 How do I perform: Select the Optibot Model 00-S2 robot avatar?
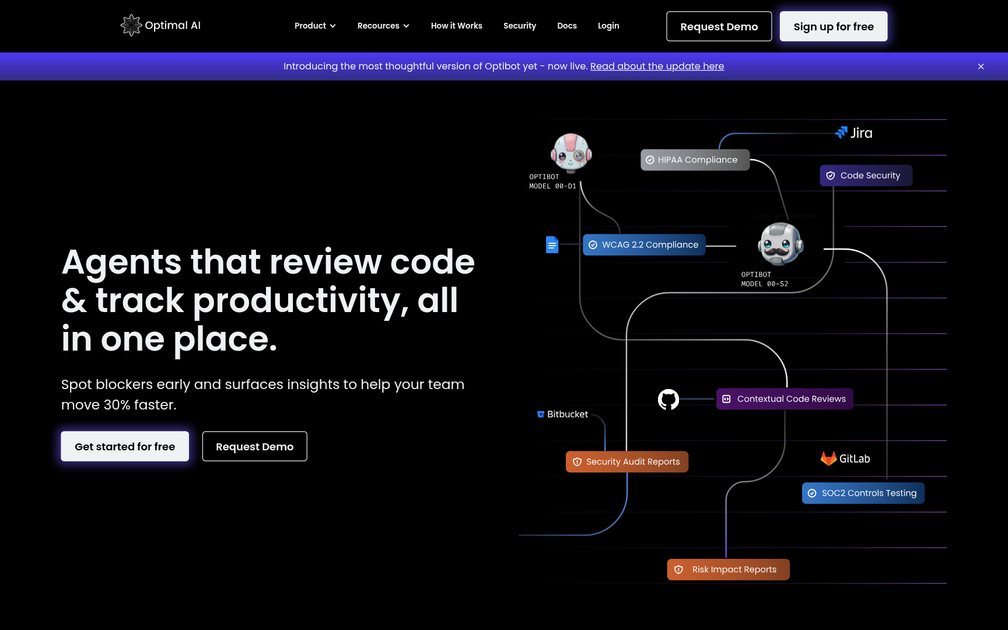tap(781, 243)
